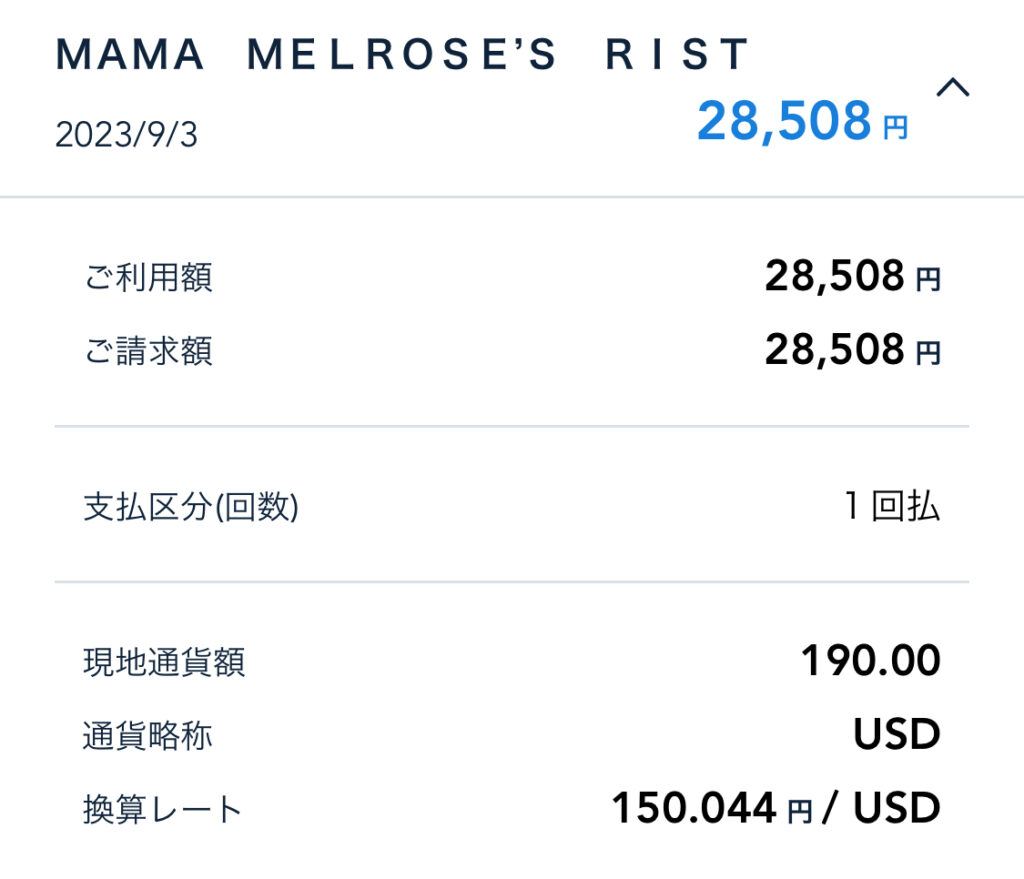Viewport: 1024px width, 879px height.
Task: Click the ご請求額 label
Action: 148,351
